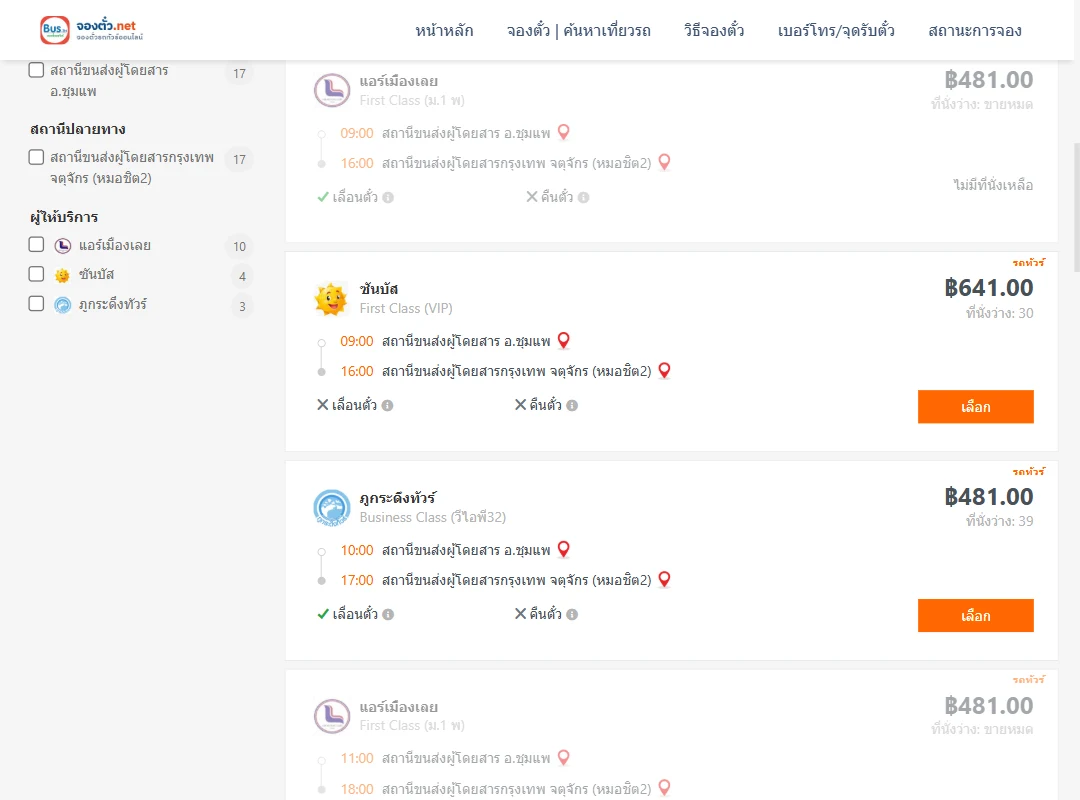Click the ฿641.00 price on ซันบัส card

(x=989, y=287)
